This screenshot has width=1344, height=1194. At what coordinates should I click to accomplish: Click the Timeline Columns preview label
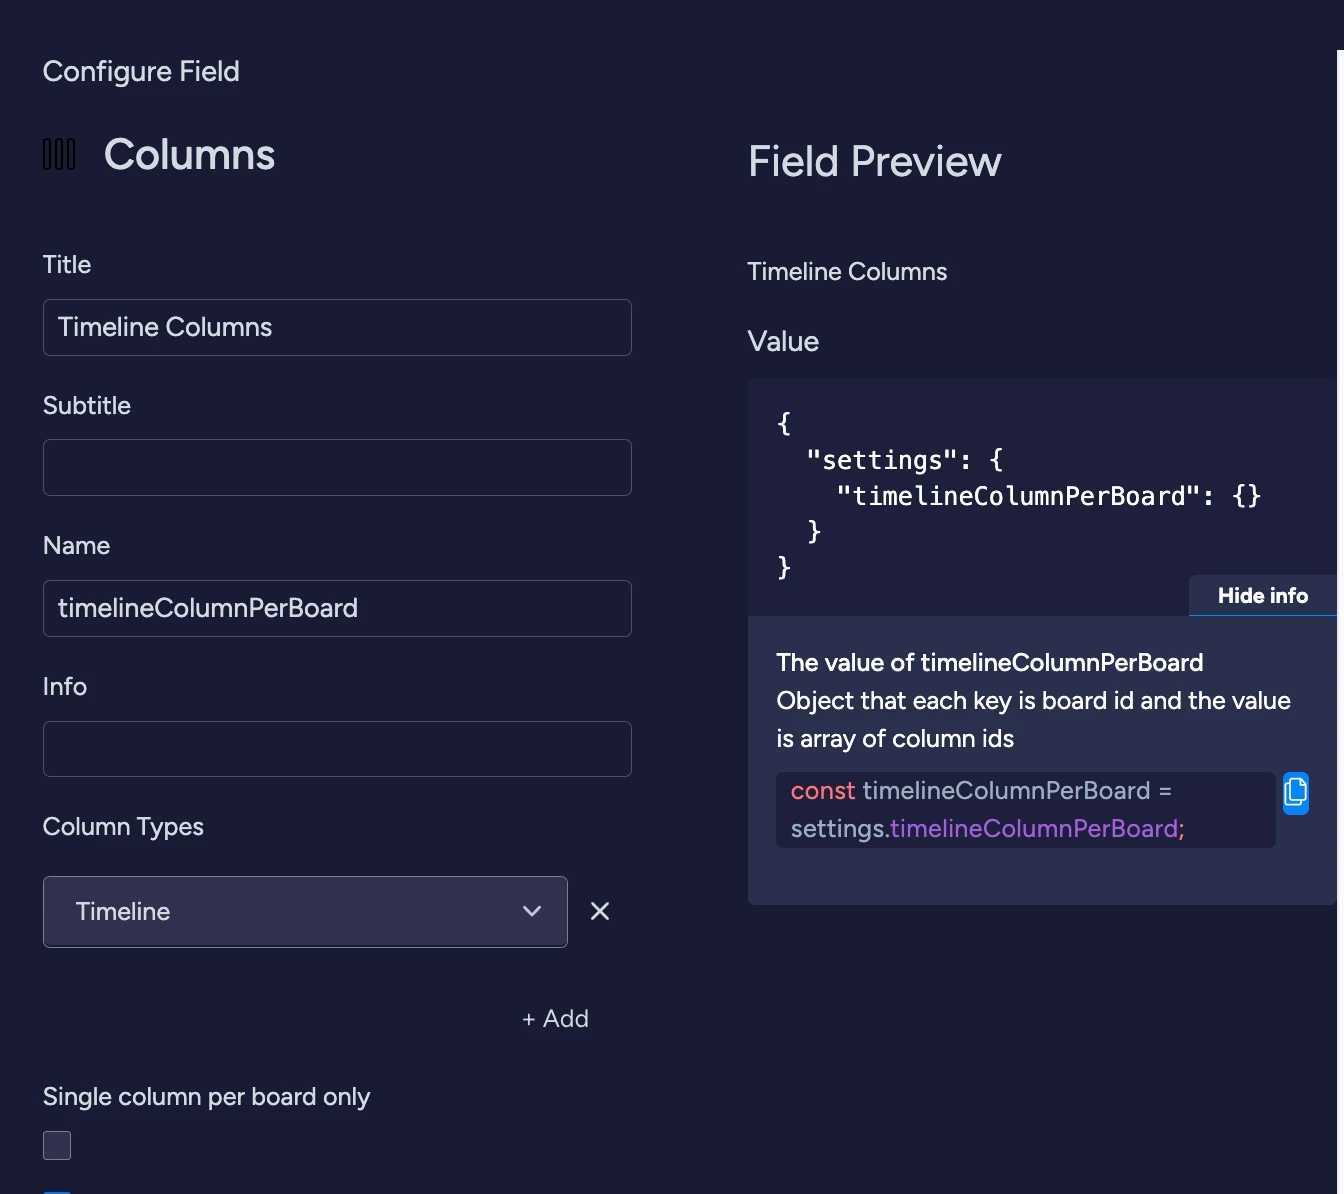(x=846, y=272)
